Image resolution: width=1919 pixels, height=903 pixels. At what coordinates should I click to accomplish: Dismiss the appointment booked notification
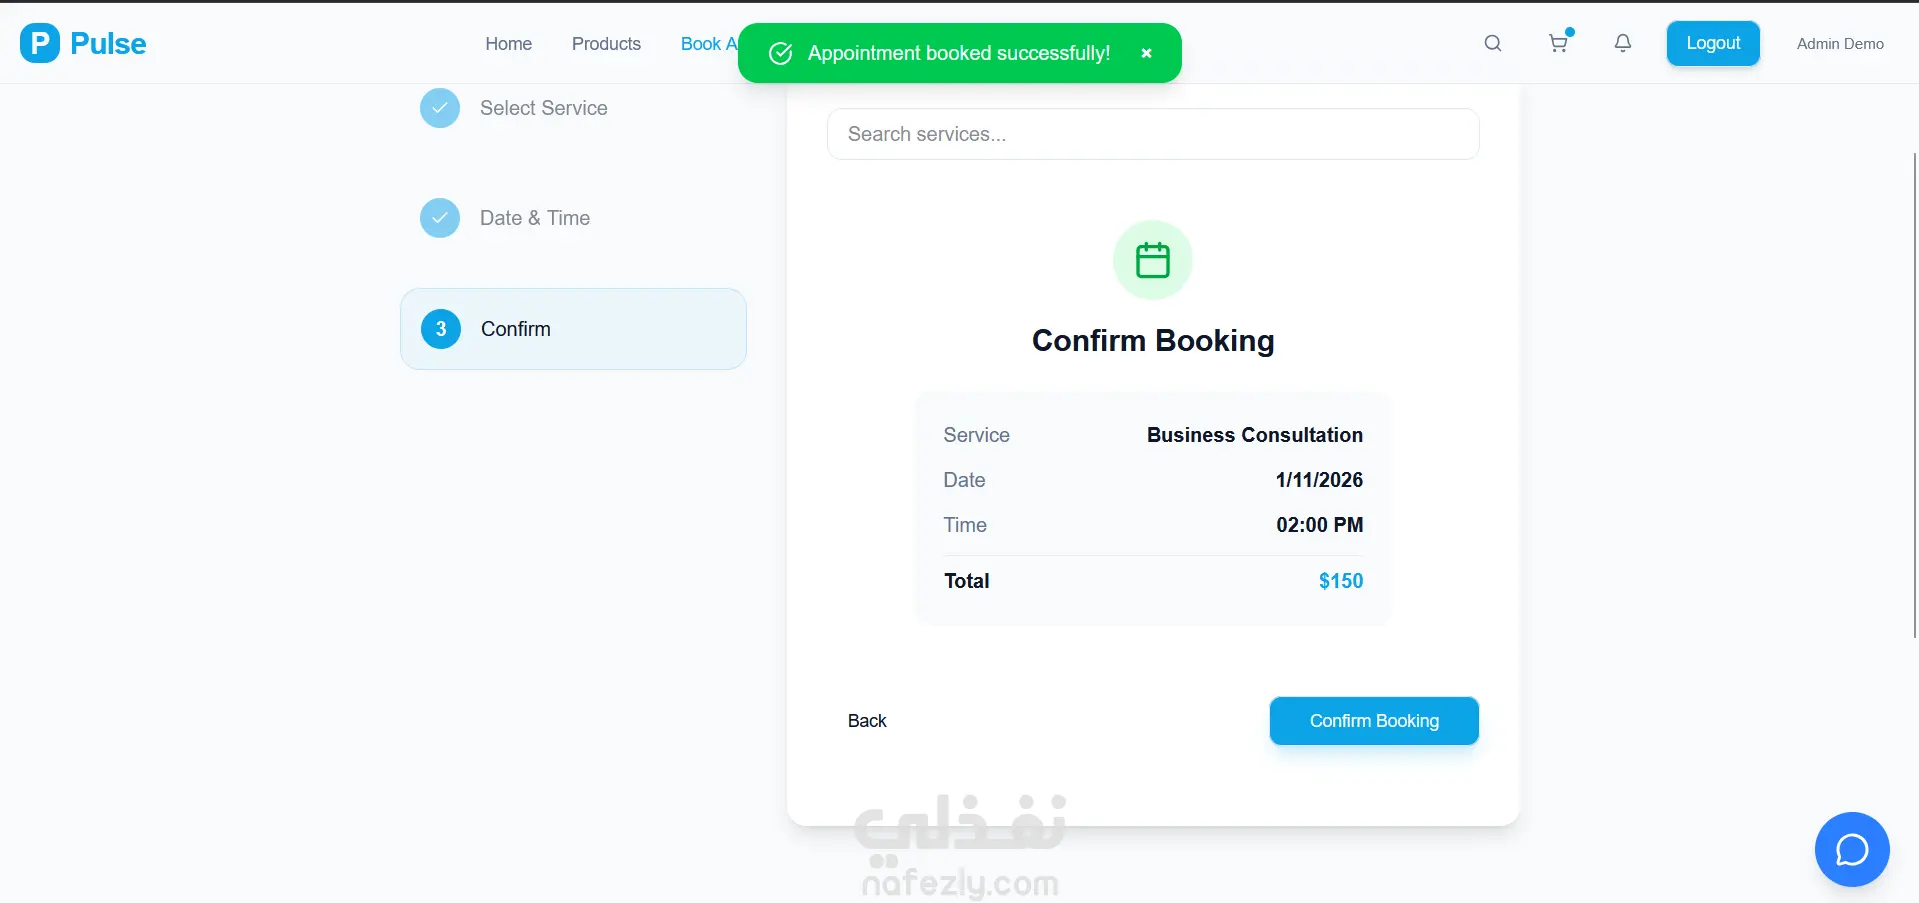(x=1146, y=53)
